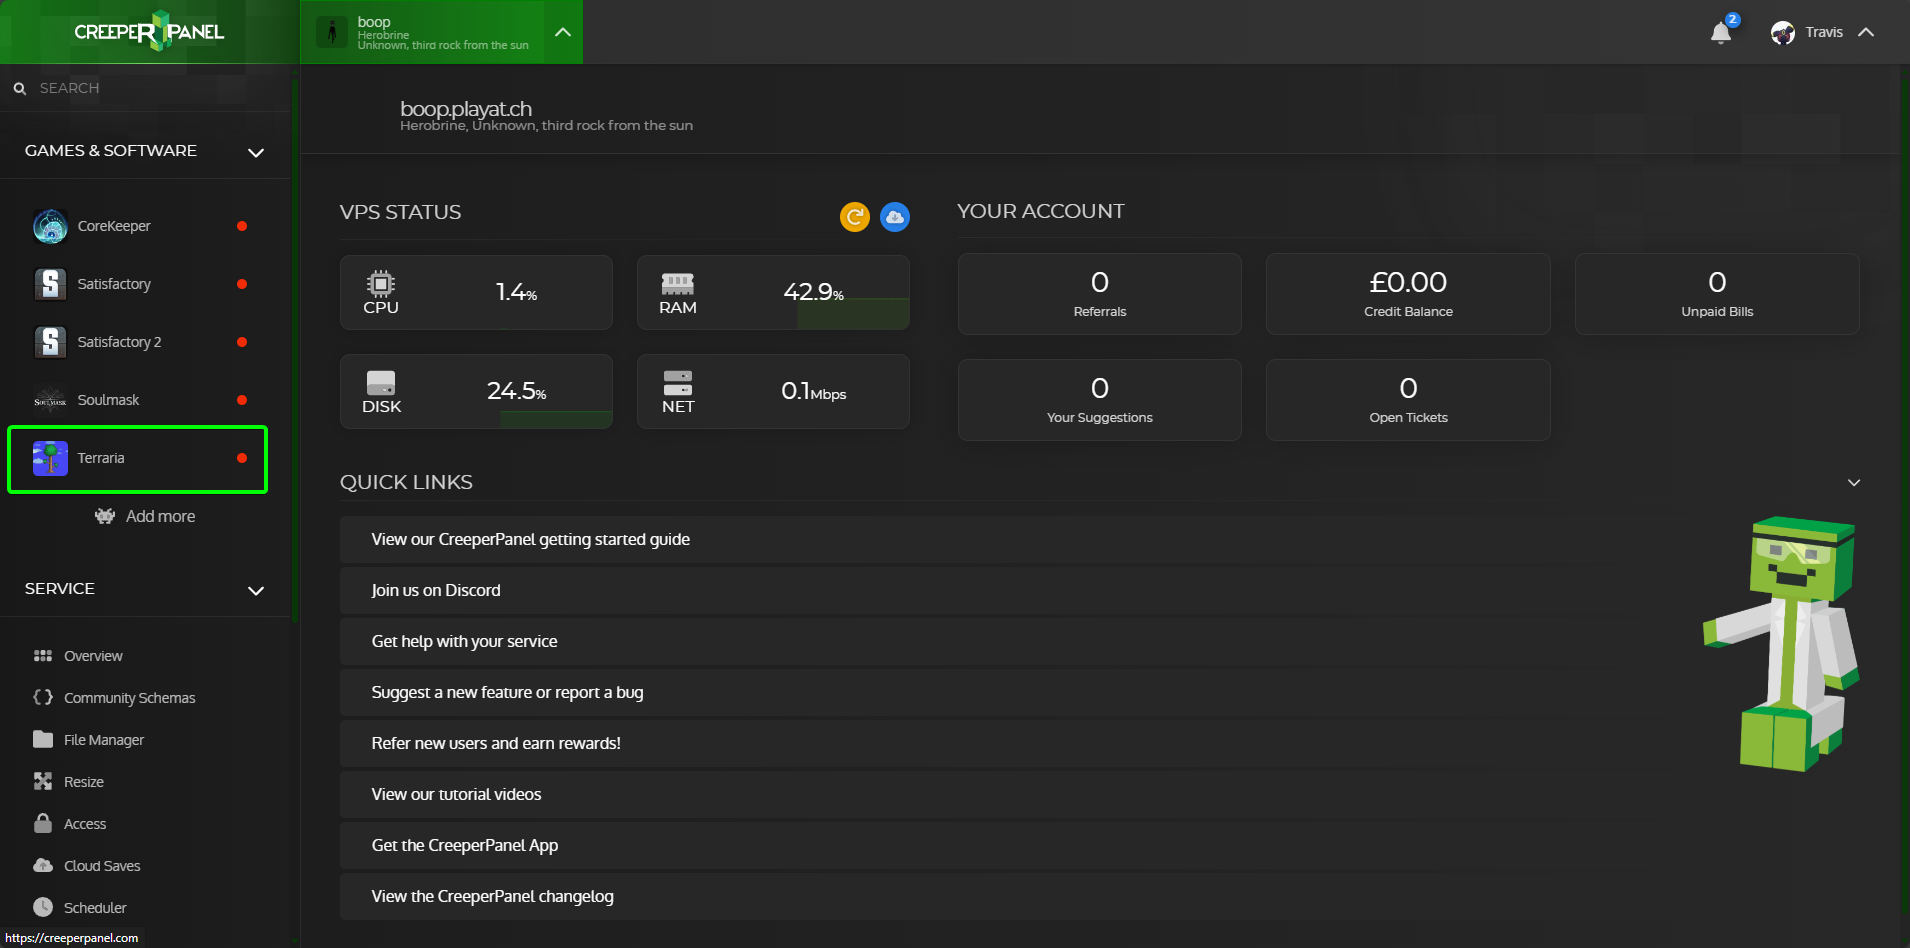This screenshot has height=948, width=1910.
Task: Click the blue cloud icon
Action: (x=895, y=216)
